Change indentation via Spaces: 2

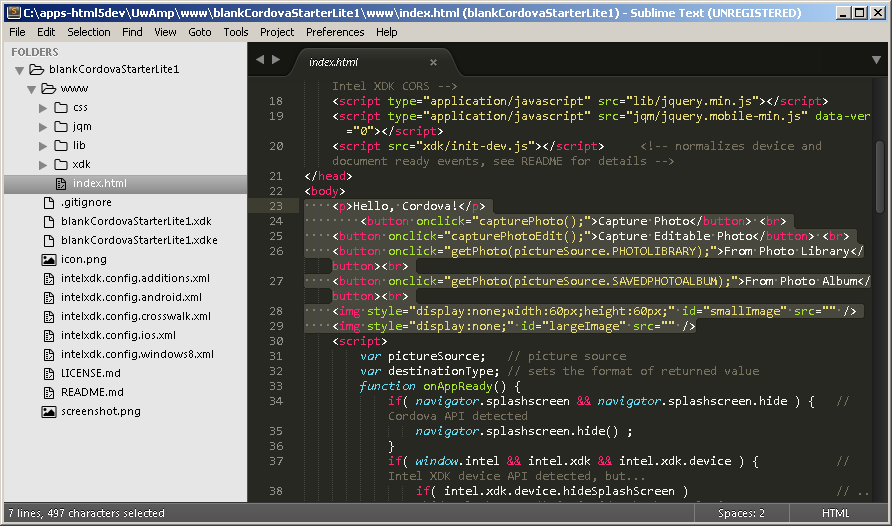point(741,513)
